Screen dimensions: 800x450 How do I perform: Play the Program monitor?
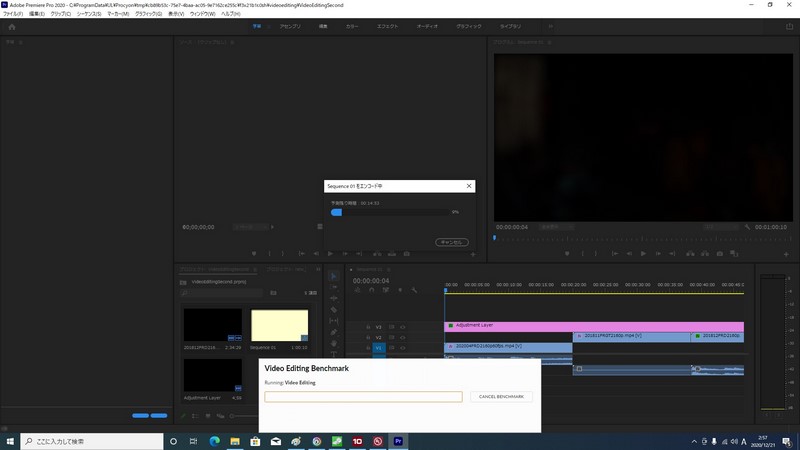point(643,254)
